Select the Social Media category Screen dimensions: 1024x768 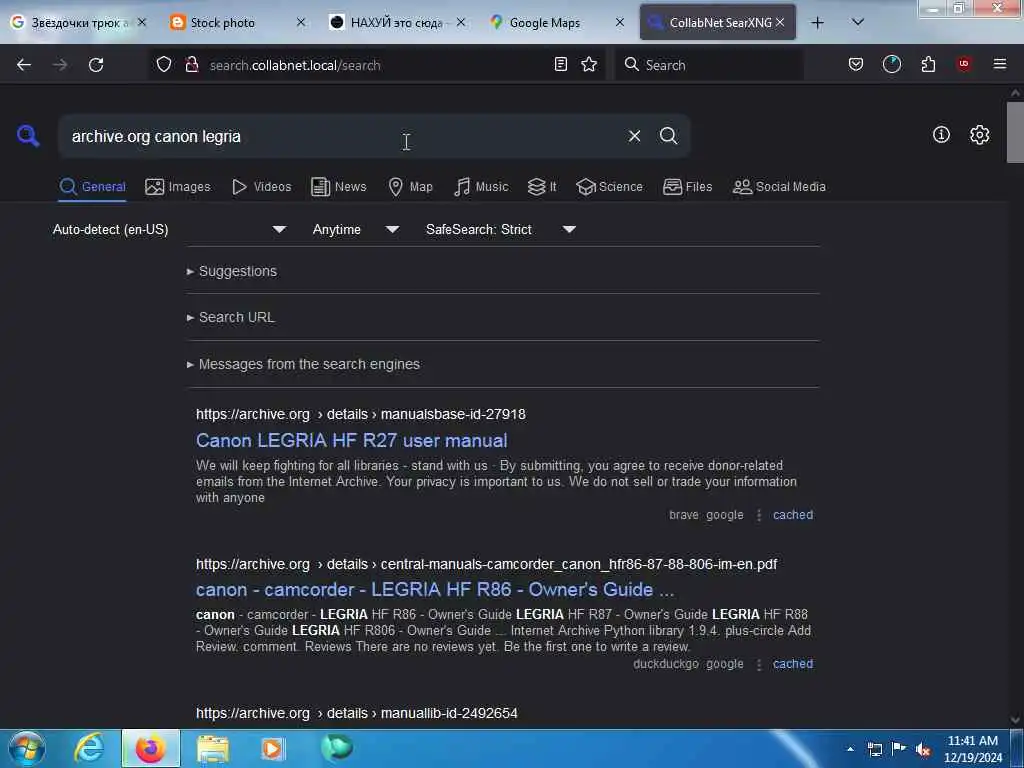coord(779,187)
